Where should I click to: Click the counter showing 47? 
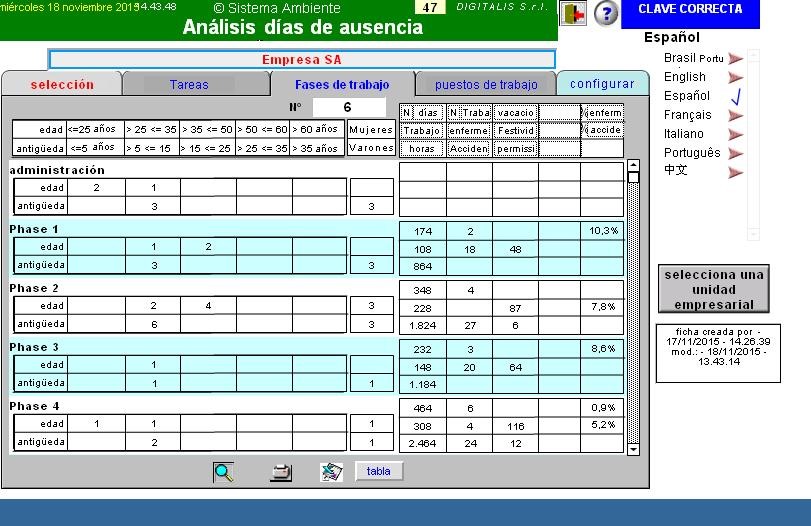point(430,7)
